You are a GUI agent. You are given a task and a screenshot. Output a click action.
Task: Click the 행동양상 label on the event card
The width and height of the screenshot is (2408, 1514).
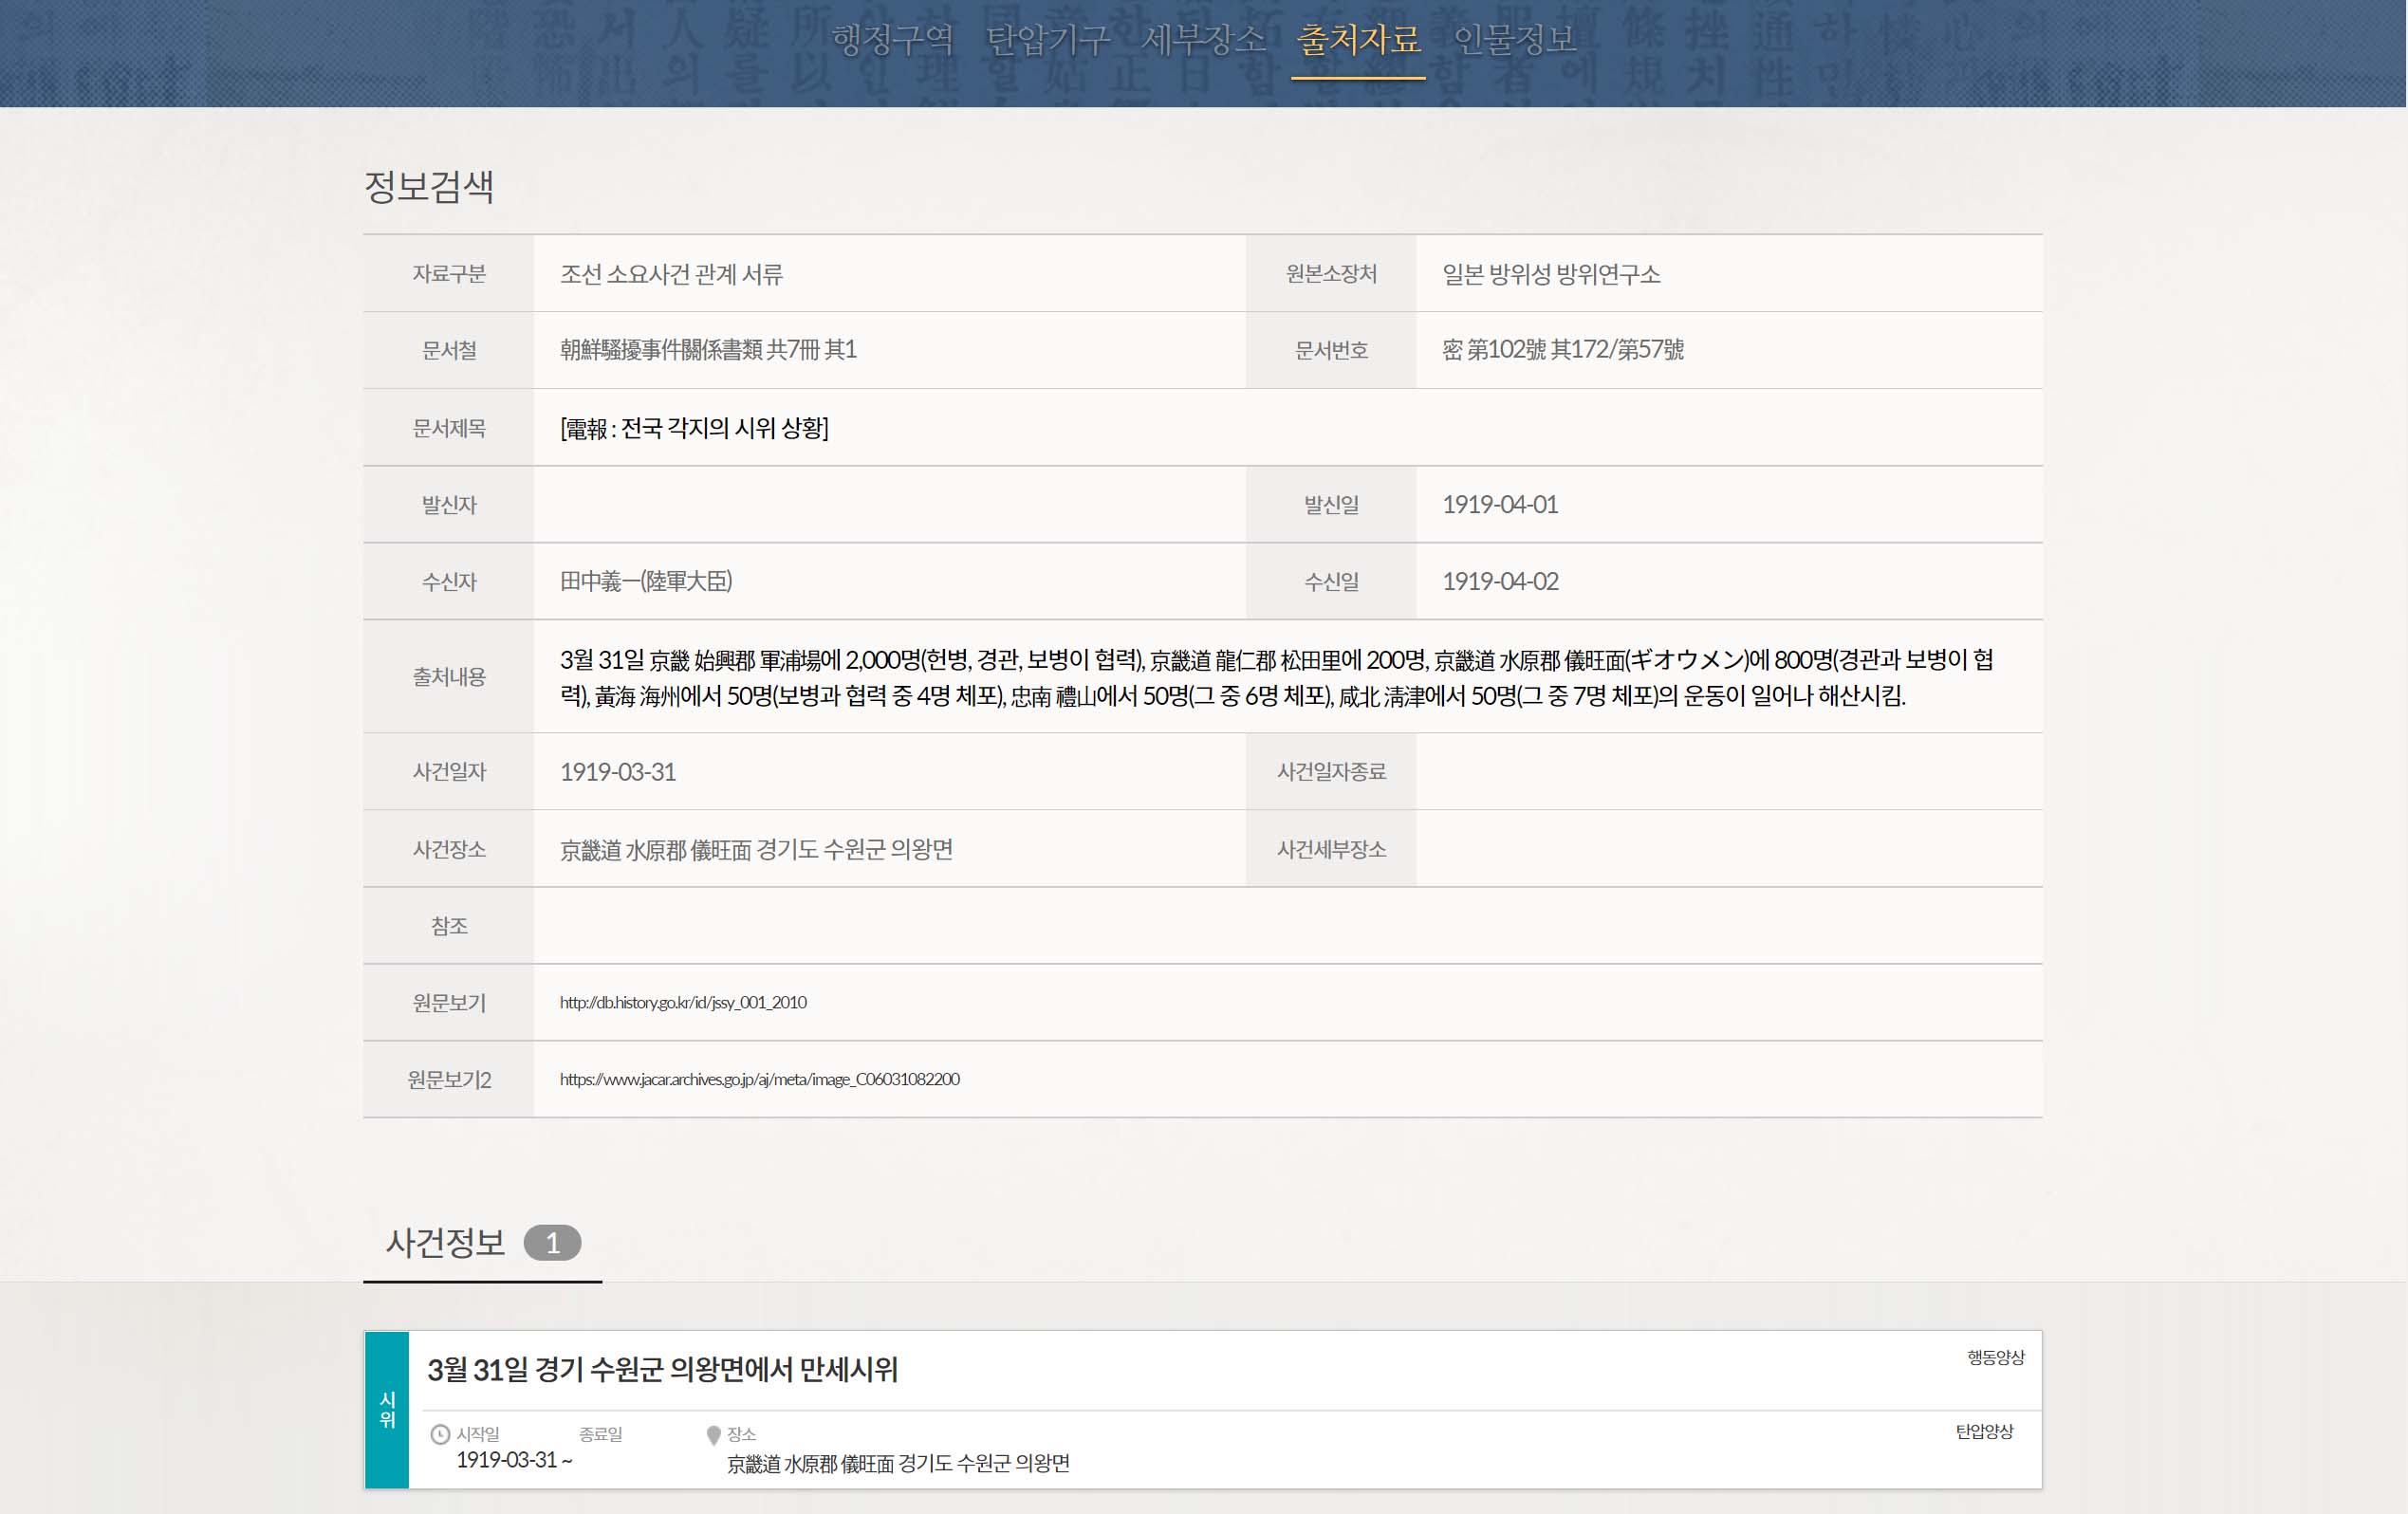pyautogui.click(x=1995, y=1357)
